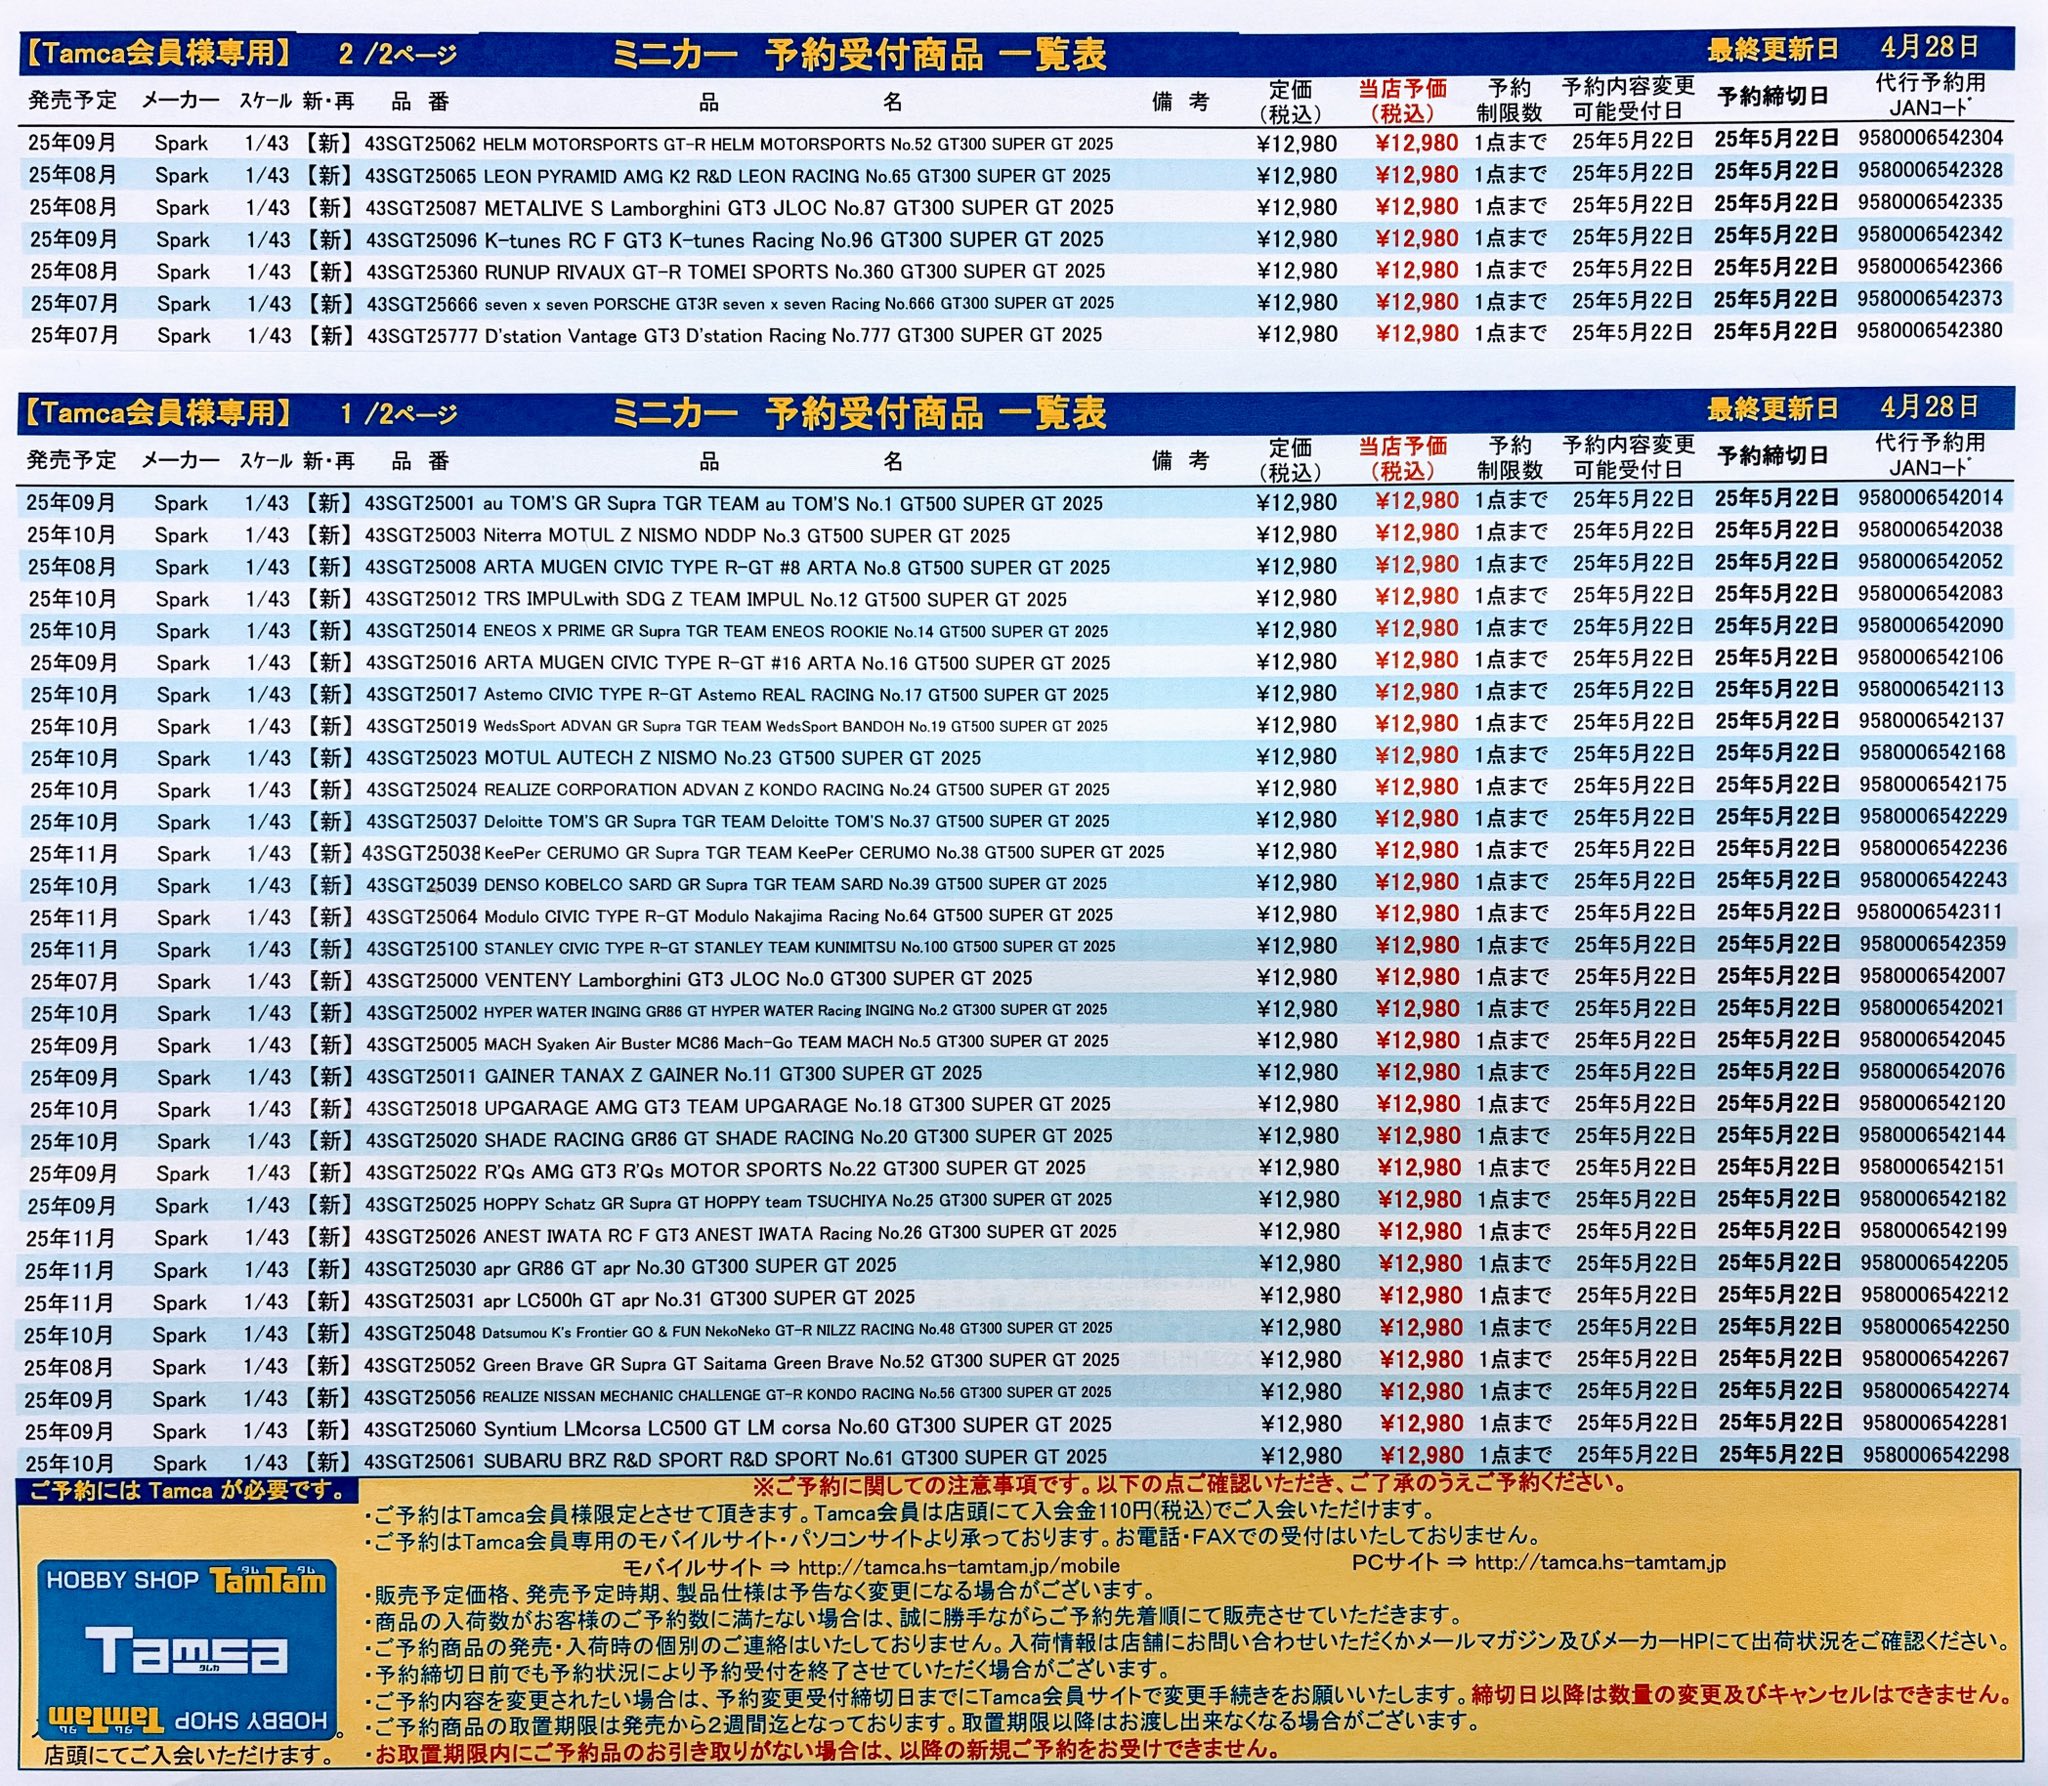Select product number 43SGT25056
Screen dimensions: 2048x1786
[x=419, y=1398]
